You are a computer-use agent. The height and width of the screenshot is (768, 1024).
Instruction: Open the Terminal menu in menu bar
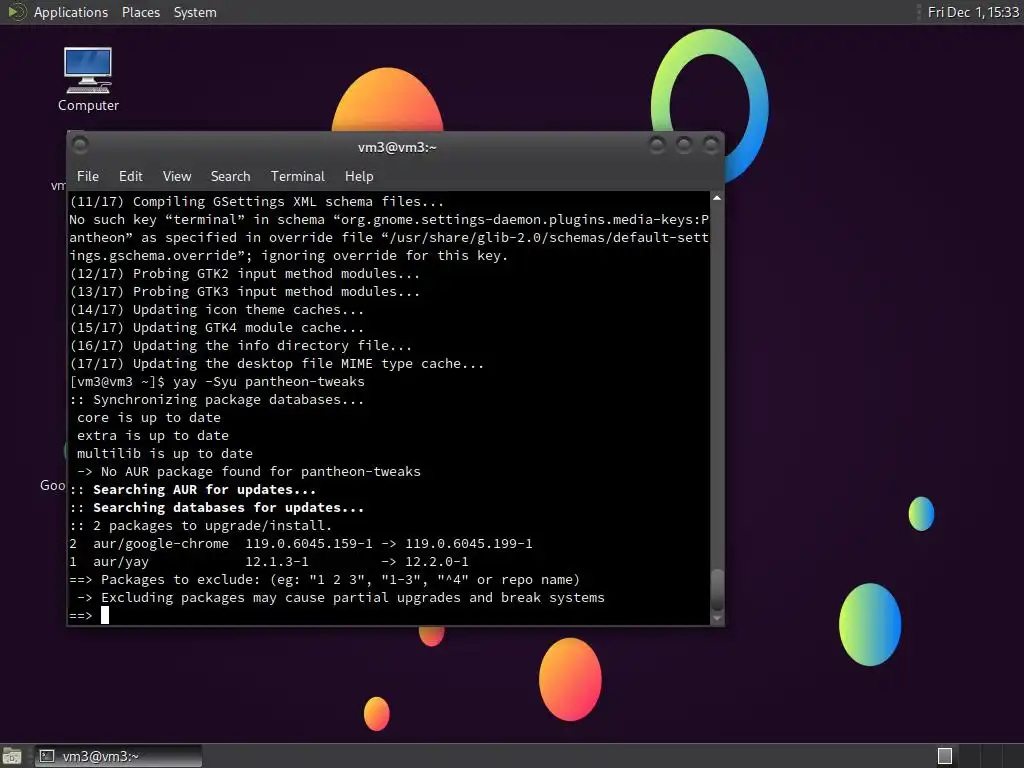click(x=298, y=176)
